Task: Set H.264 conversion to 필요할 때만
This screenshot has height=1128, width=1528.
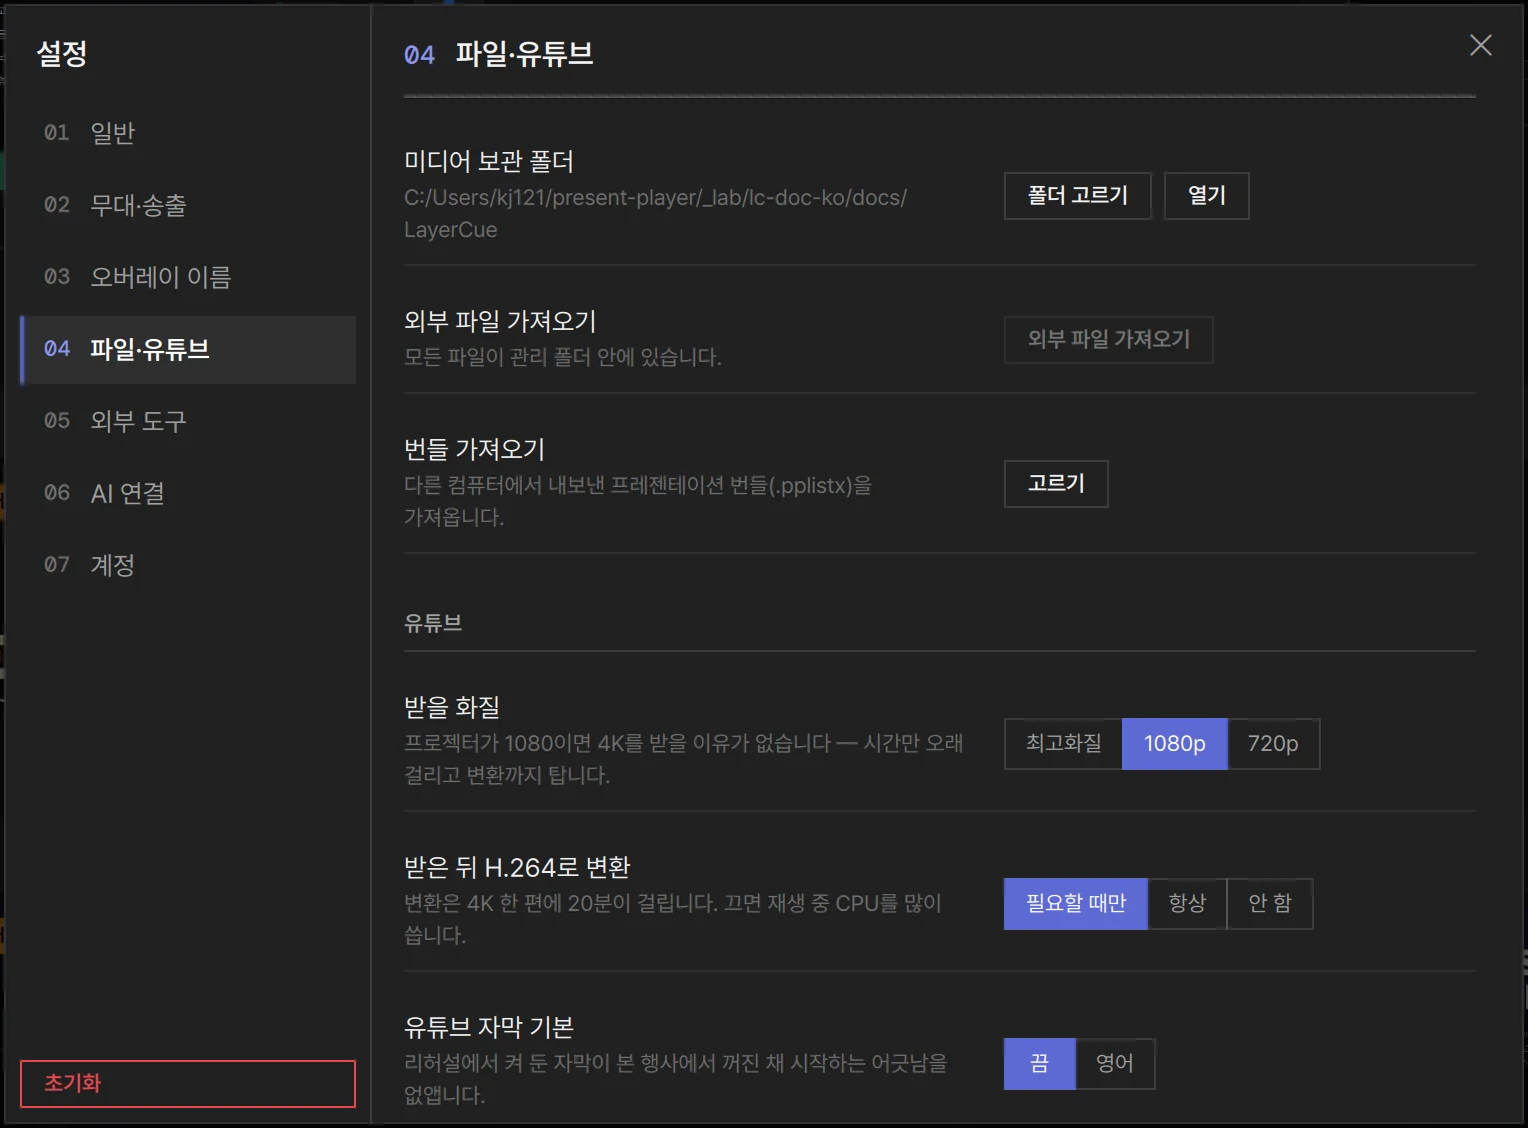Action: 1076,903
